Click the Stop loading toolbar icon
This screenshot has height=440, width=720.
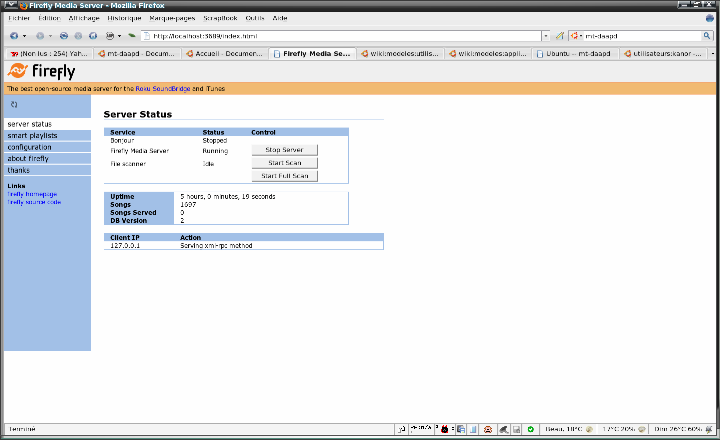click(78, 35)
